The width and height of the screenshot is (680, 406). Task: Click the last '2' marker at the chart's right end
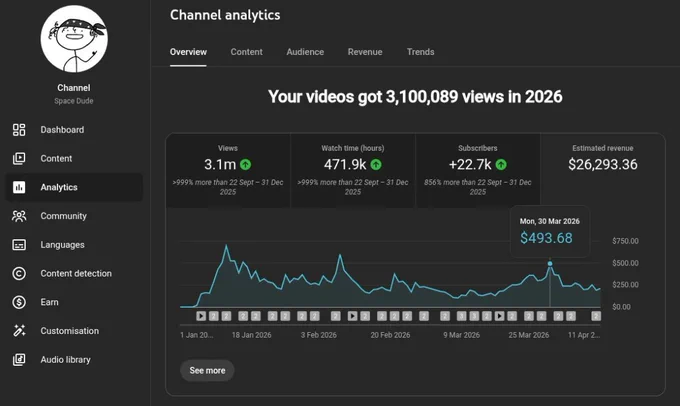coord(596,316)
